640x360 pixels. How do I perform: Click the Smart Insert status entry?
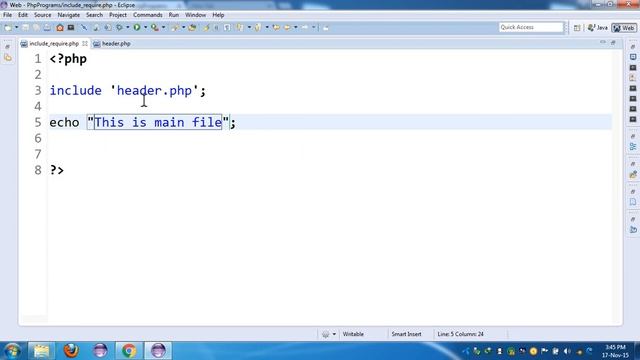[x=407, y=334]
